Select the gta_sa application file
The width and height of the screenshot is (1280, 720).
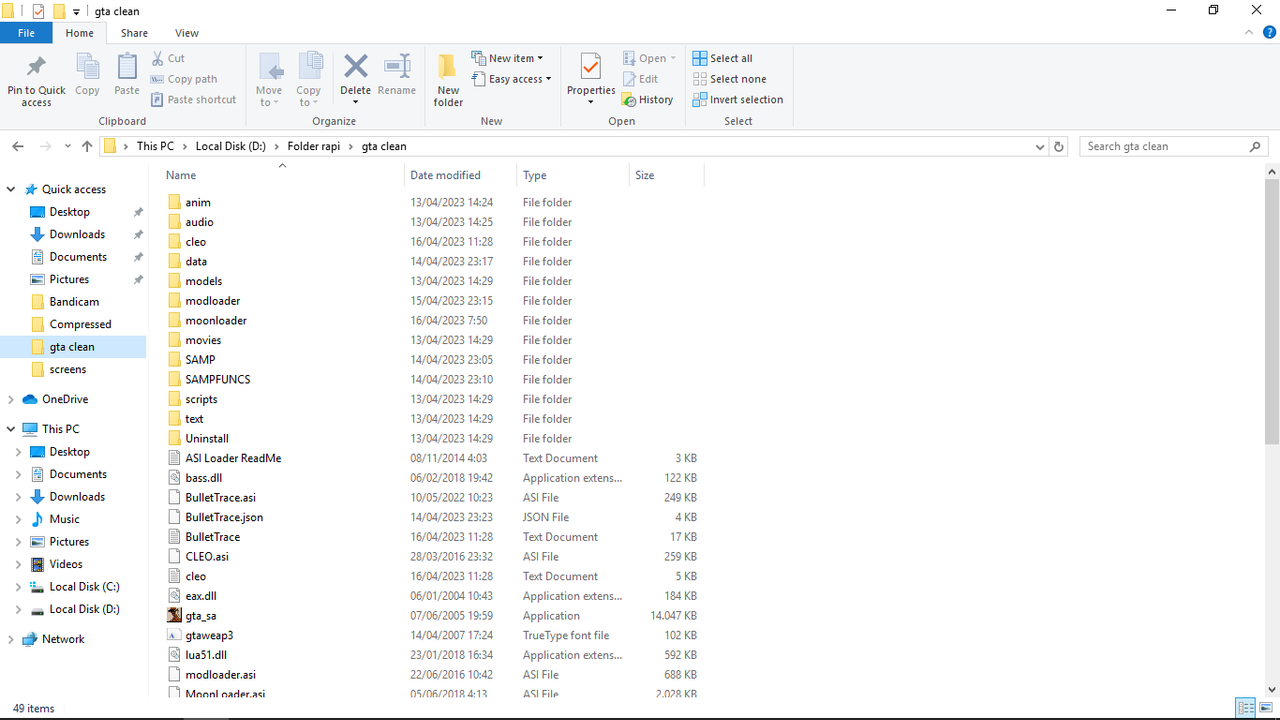tap(200, 615)
